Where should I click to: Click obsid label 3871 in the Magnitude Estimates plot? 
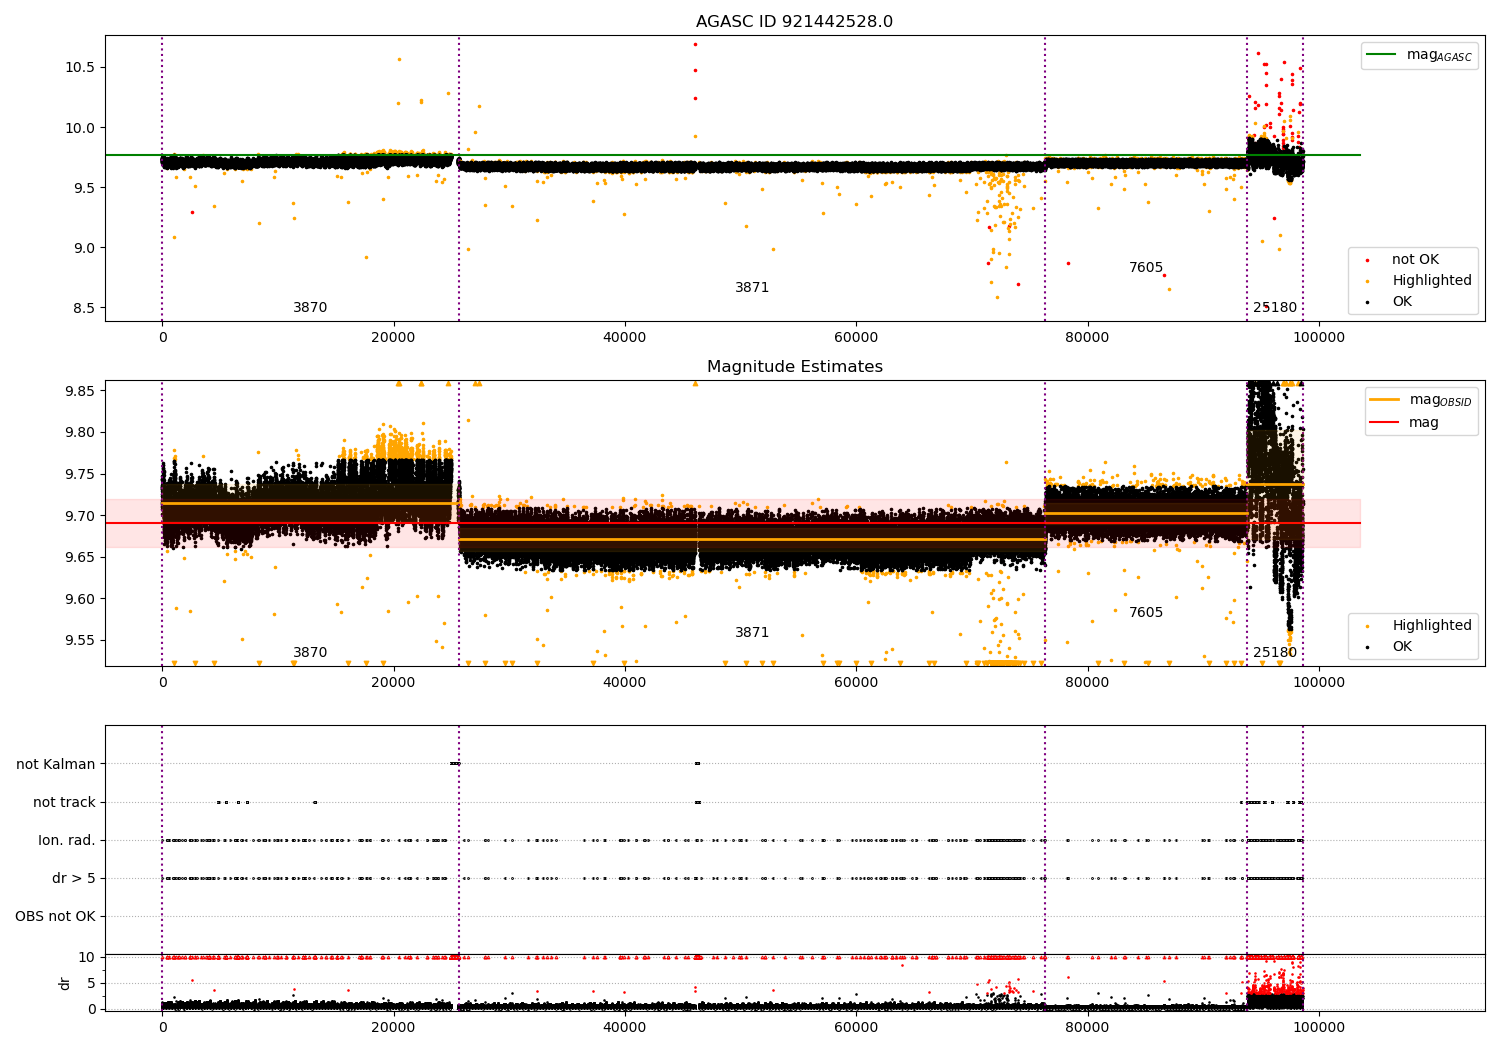coord(752,633)
